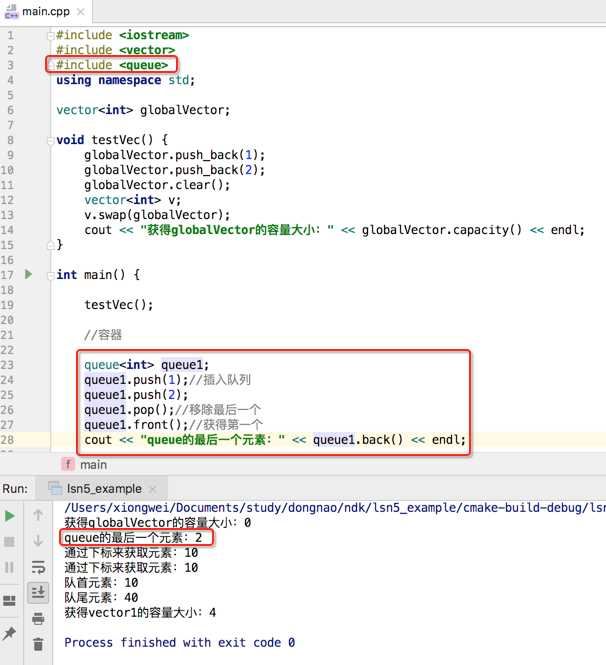Click on "testVec();" call in main

click(119, 305)
